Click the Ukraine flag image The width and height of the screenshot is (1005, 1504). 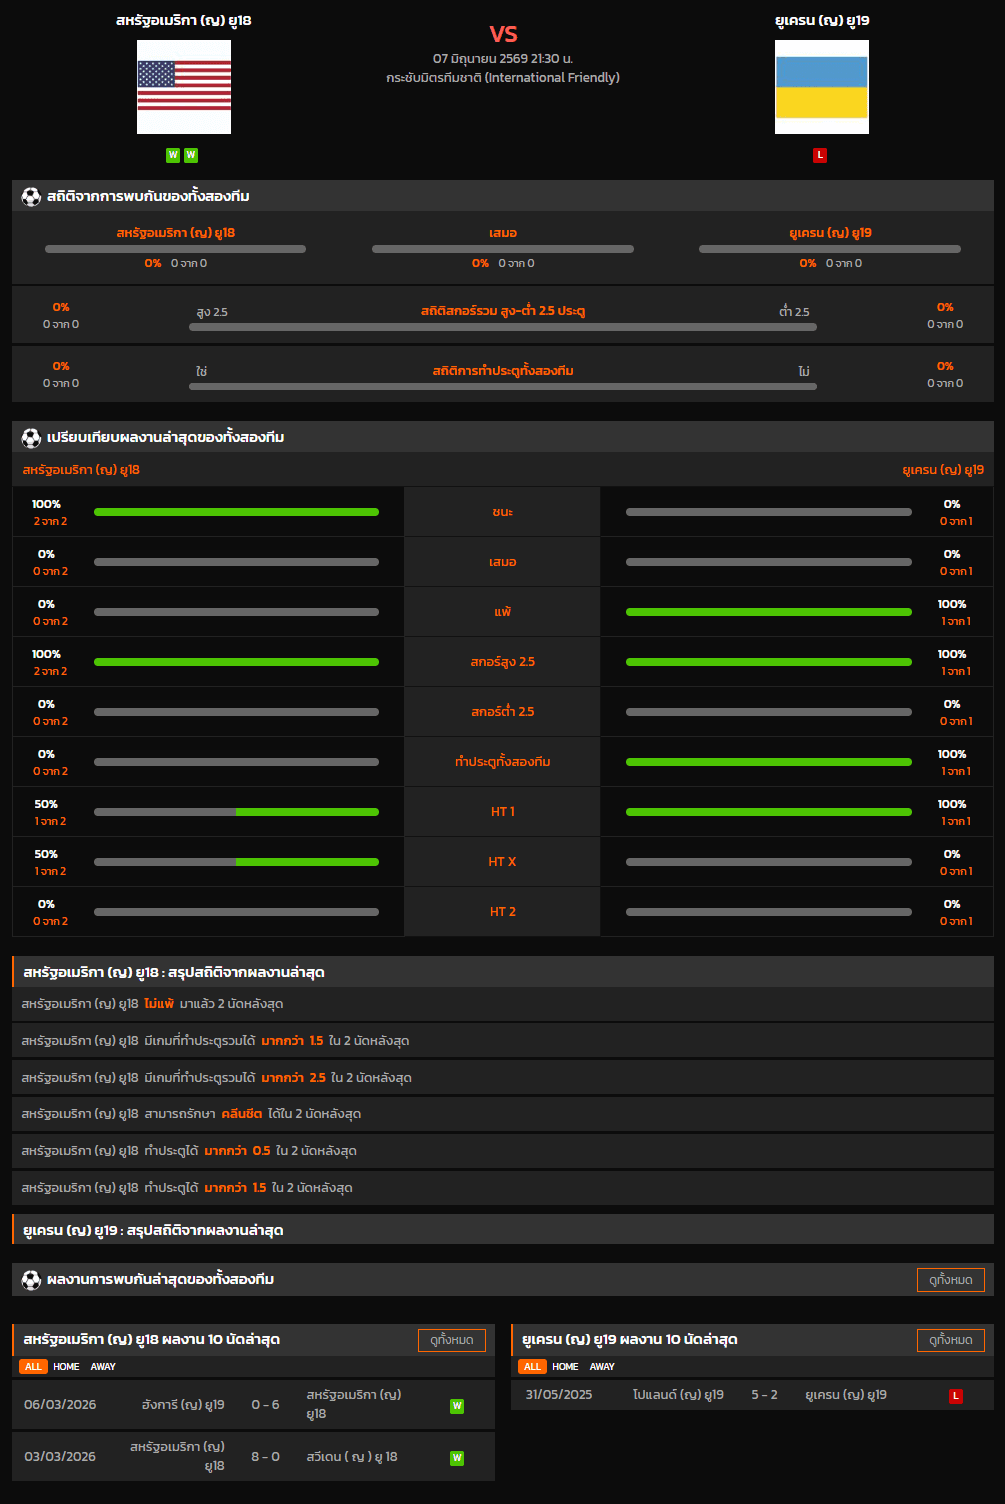[x=822, y=87]
